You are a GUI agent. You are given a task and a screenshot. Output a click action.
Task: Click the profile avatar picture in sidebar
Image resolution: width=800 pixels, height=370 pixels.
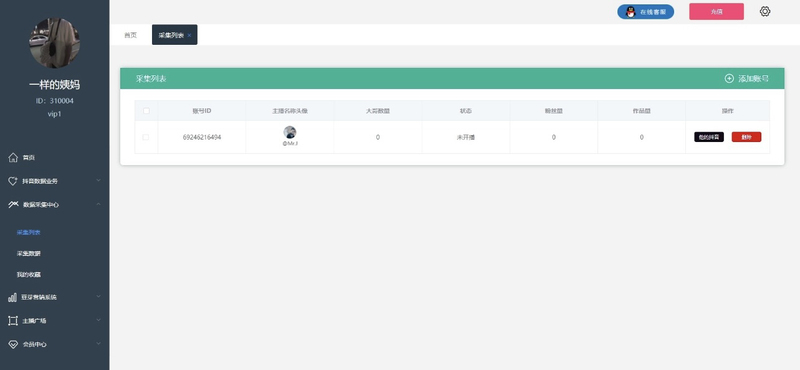point(54,43)
